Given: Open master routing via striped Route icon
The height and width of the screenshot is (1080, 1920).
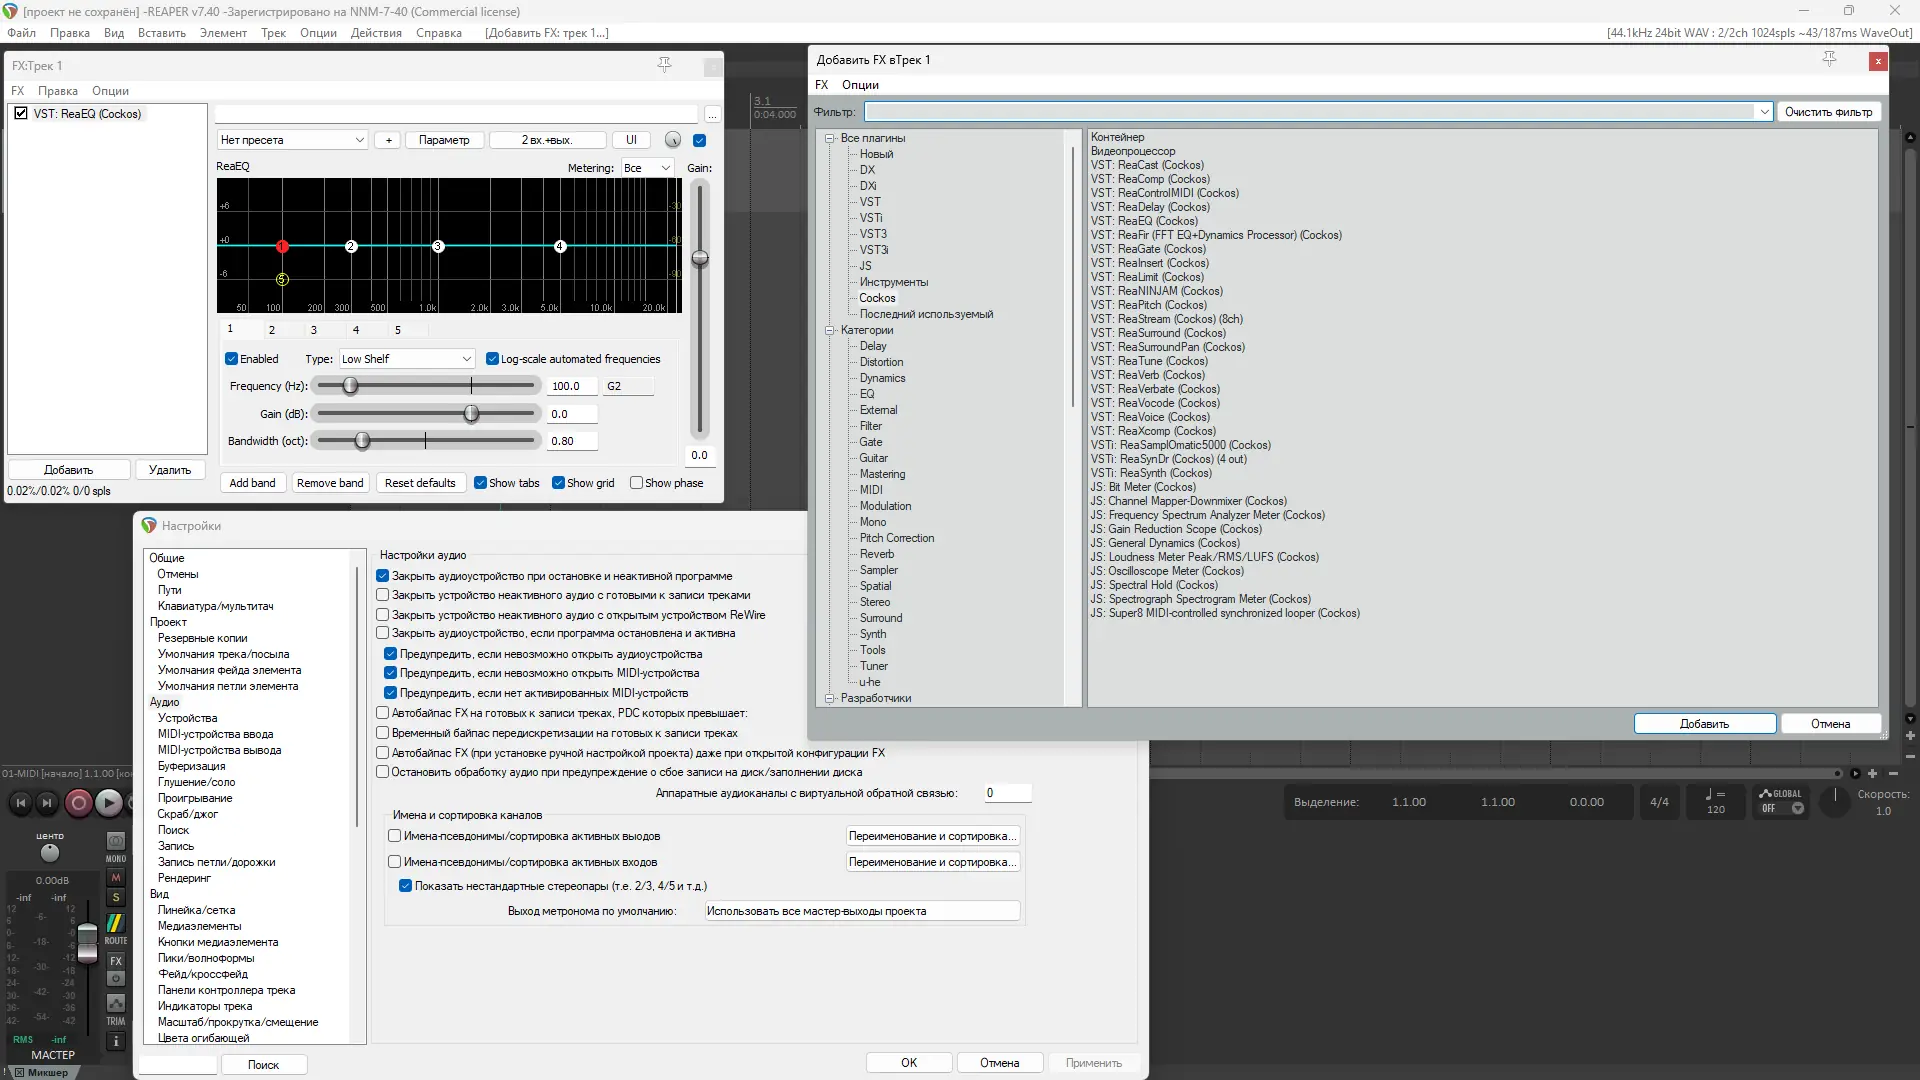Looking at the screenshot, I should (x=116, y=922).
